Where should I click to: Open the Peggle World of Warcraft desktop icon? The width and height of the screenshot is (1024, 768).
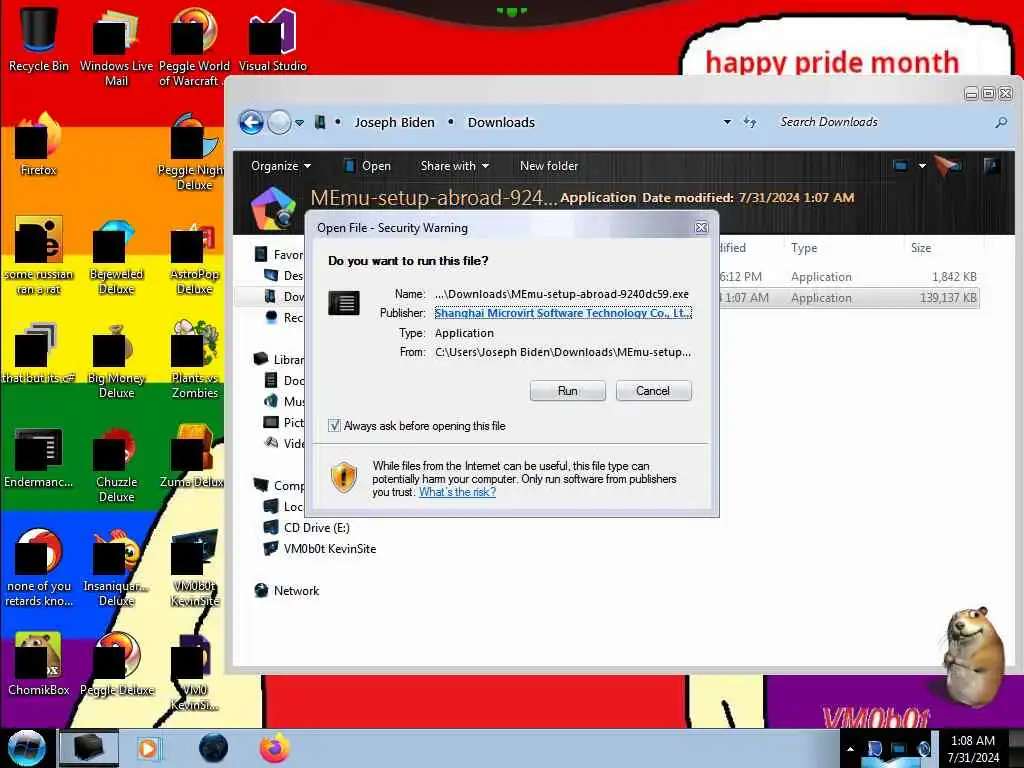tap(194, 47)
